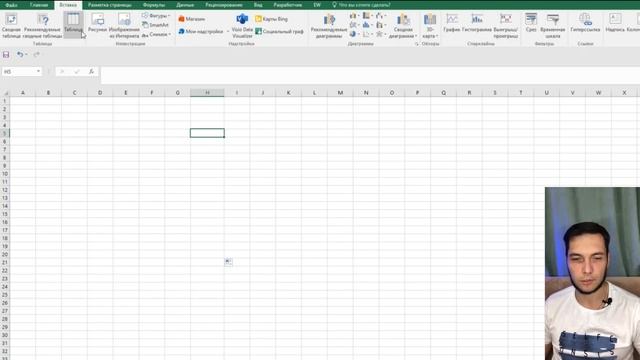Viewport: 640px width, 360px height.
Task: Redo with the quick access arrow
Action: click(x=36, y=54)
